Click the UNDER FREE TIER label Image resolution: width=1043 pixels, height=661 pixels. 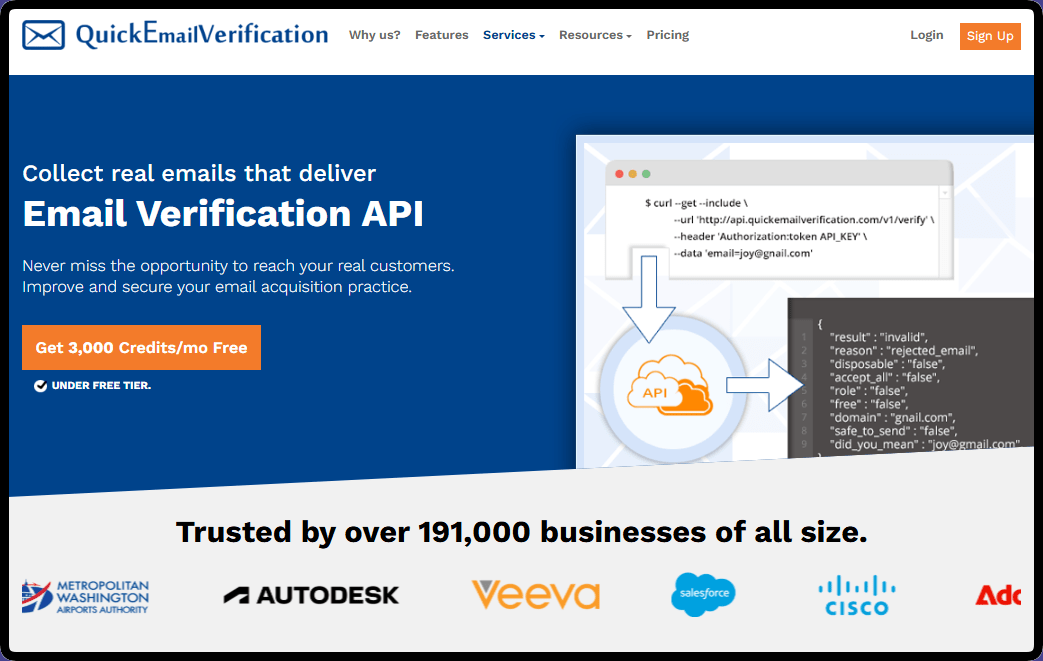[x=101, y=386]
